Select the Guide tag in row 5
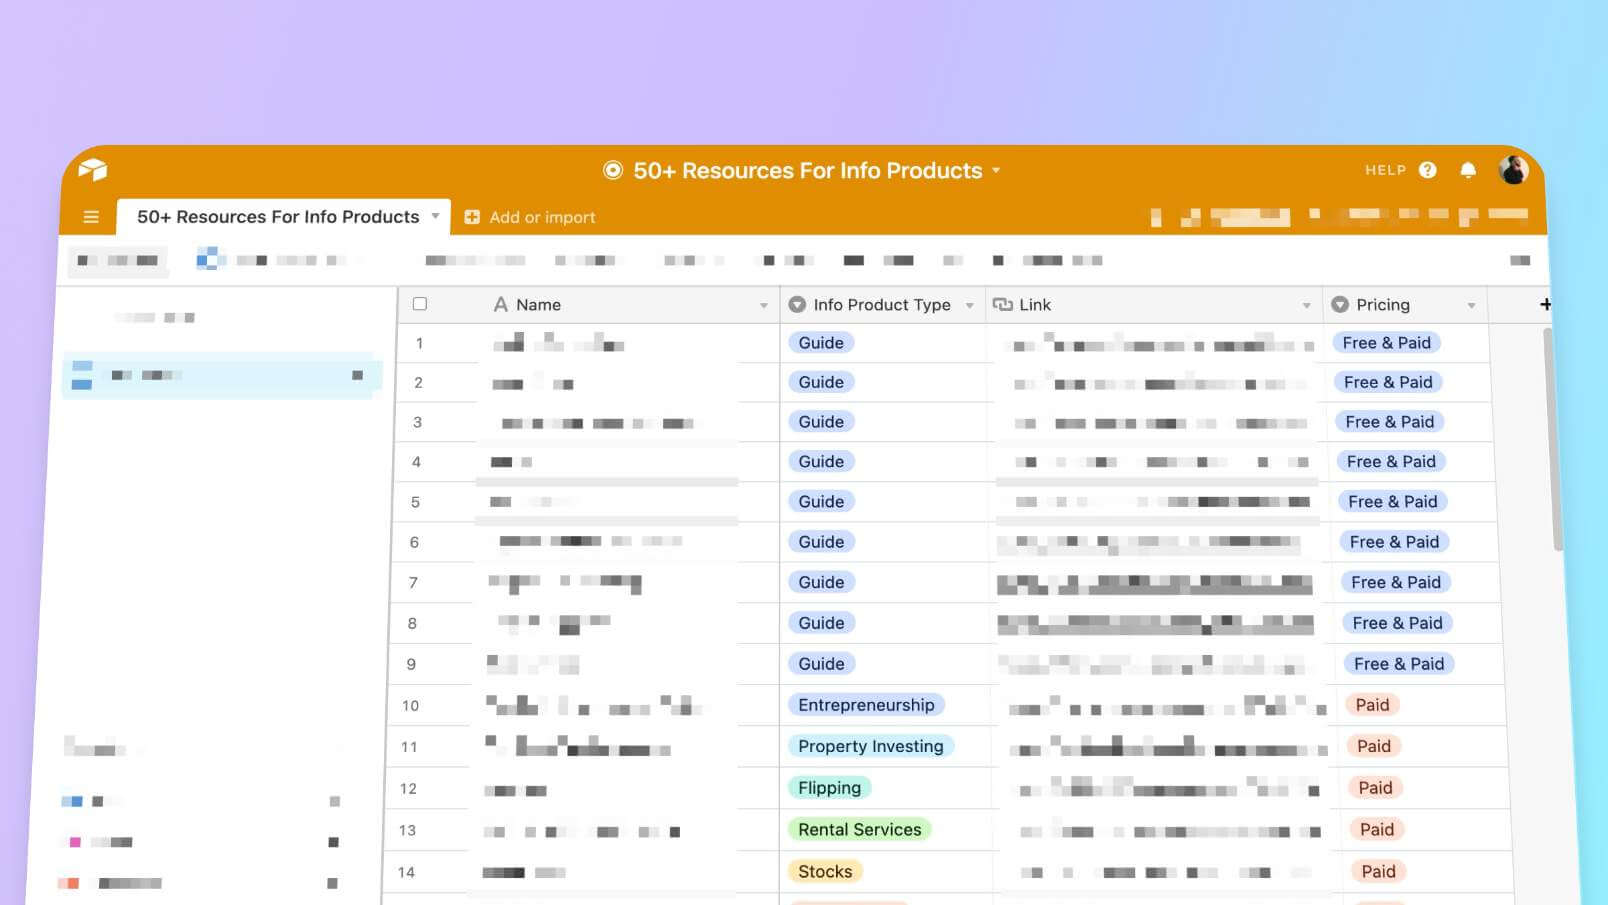This screenshot has width=1608, height=905. 821,502
